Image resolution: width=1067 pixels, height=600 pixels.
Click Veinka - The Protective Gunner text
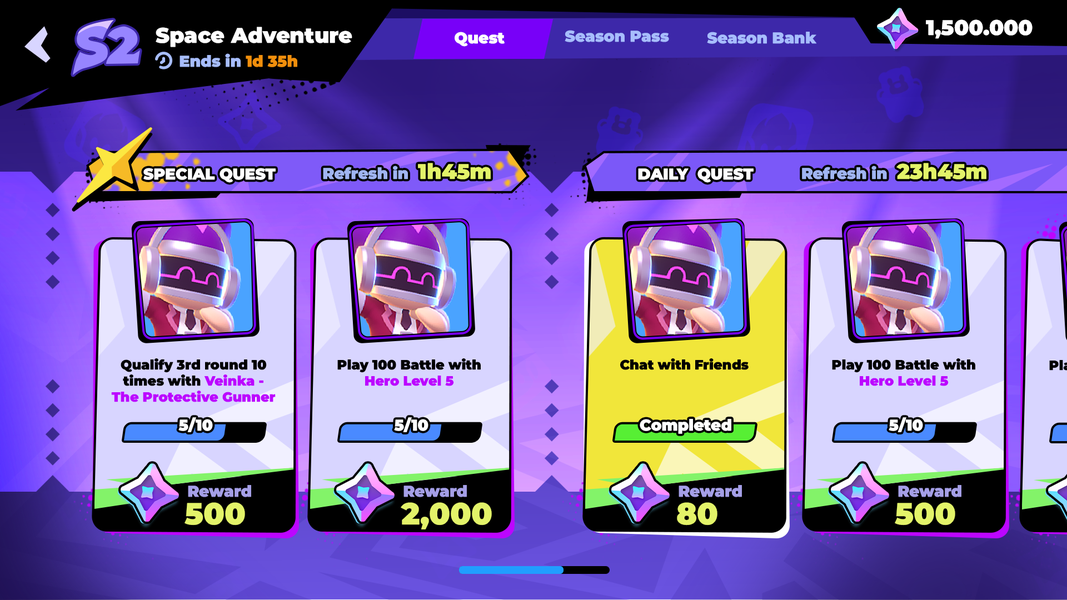193,389
